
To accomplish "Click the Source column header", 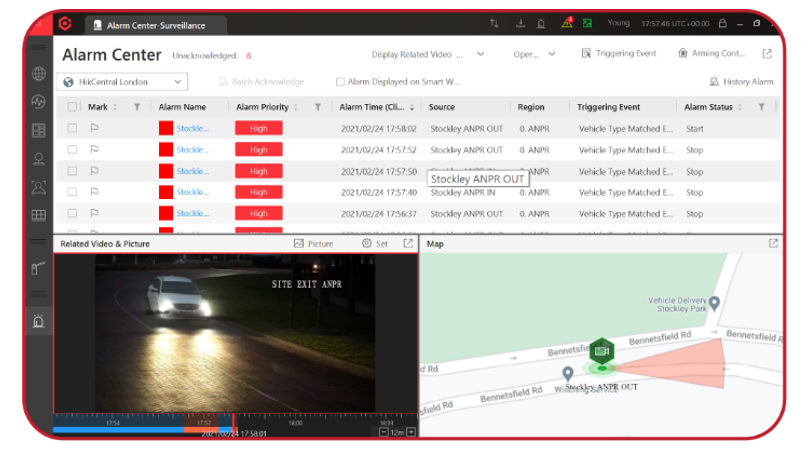I will click(x=442, y=107).
